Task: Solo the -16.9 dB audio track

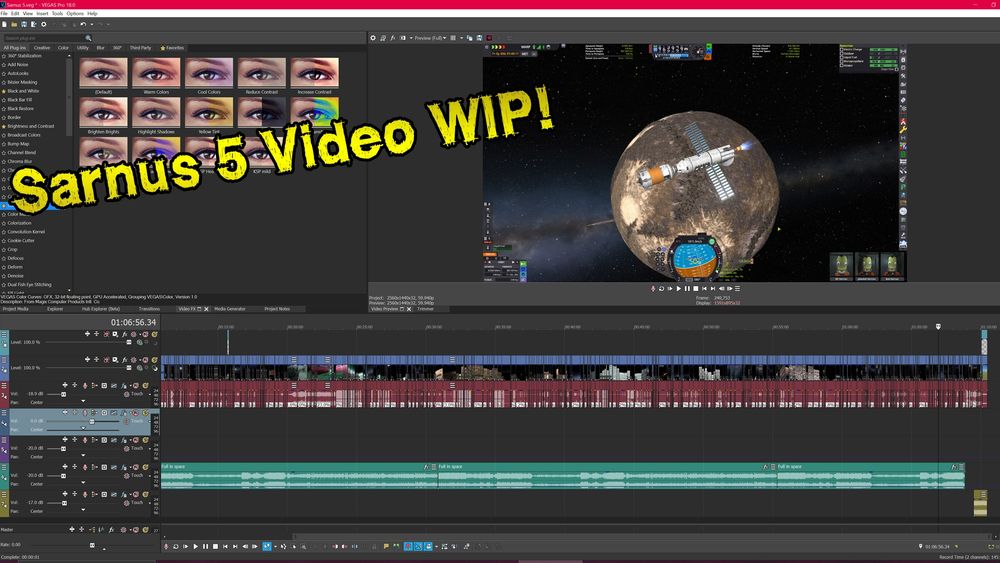Action: point(145,386)
